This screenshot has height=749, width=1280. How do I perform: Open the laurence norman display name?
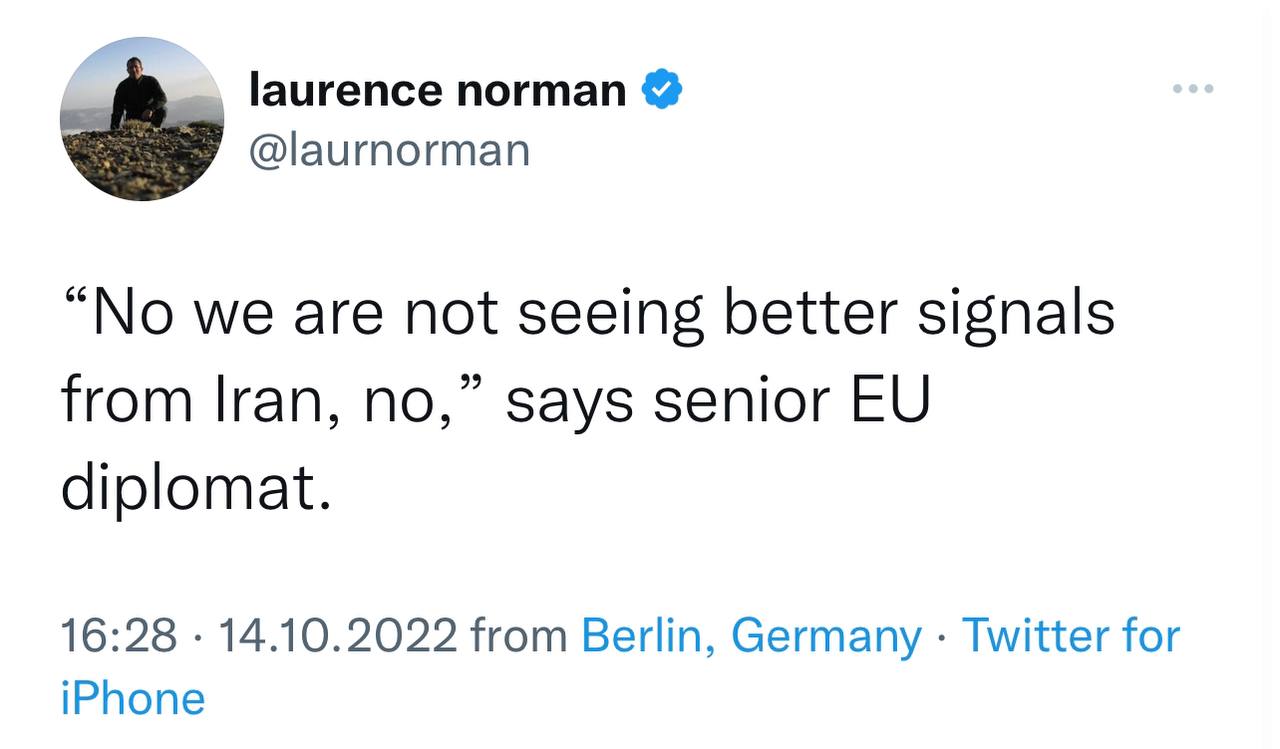click(x=437, y=91)
